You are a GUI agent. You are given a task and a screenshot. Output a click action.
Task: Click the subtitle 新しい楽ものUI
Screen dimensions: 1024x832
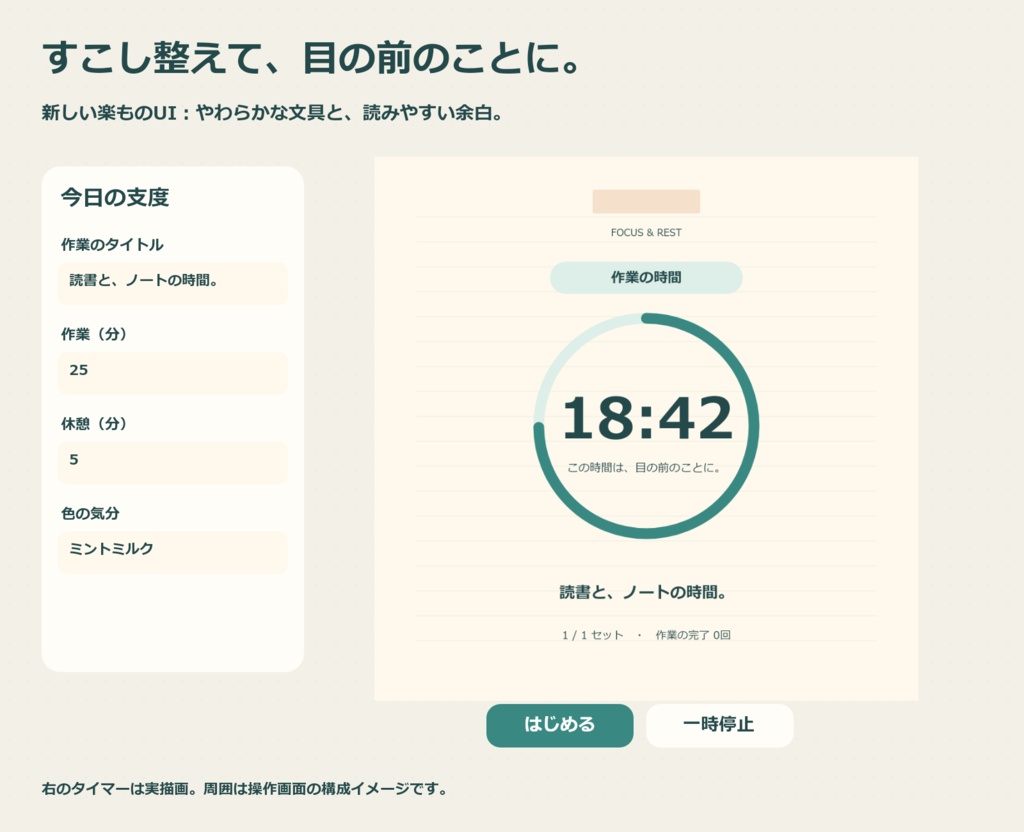tap(110, 113)
